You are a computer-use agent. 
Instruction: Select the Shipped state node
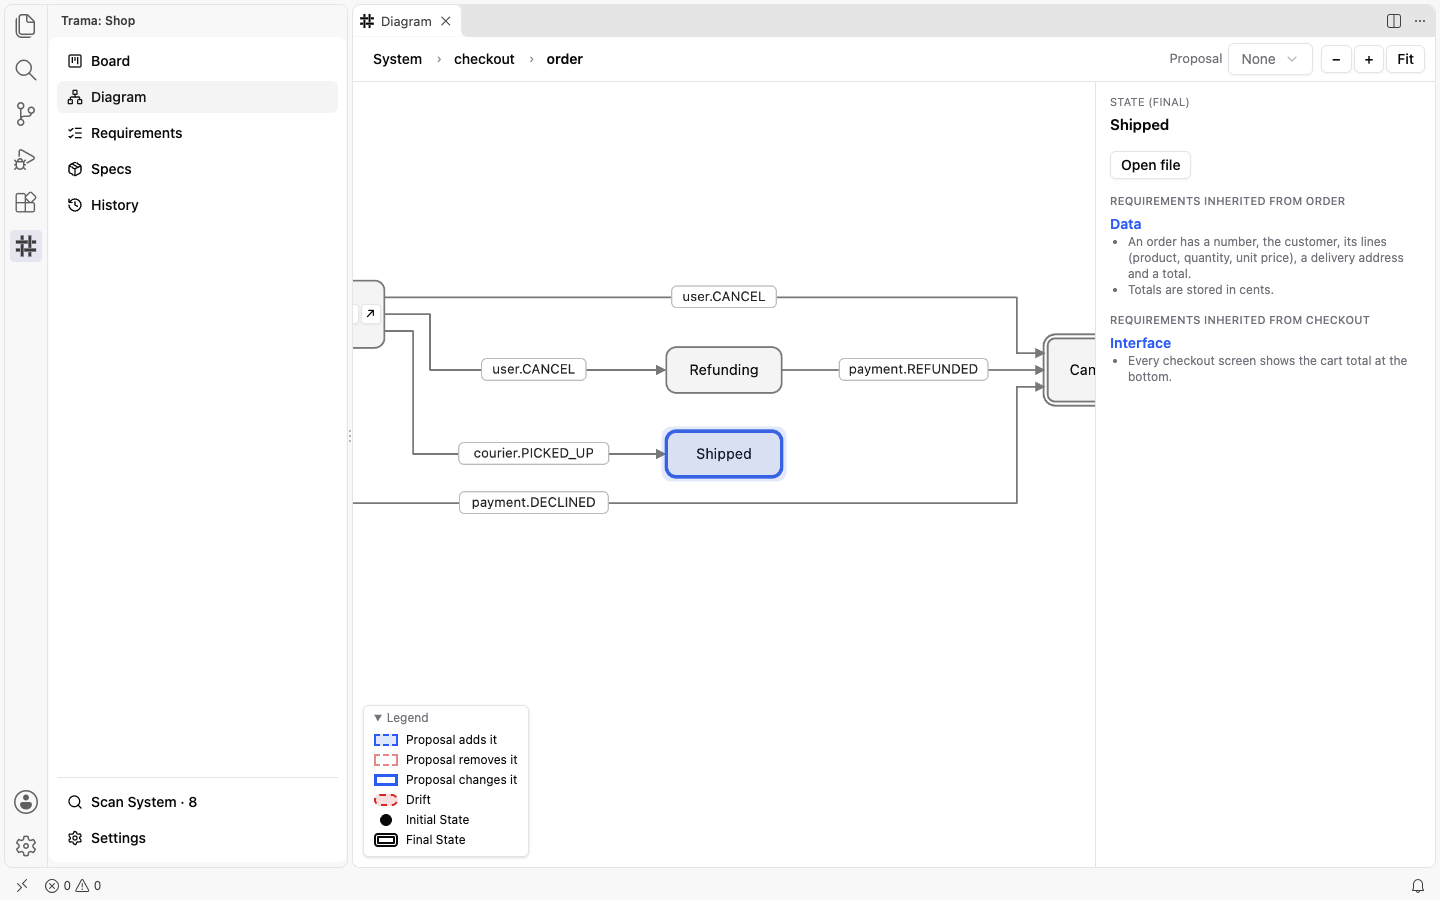724,454
